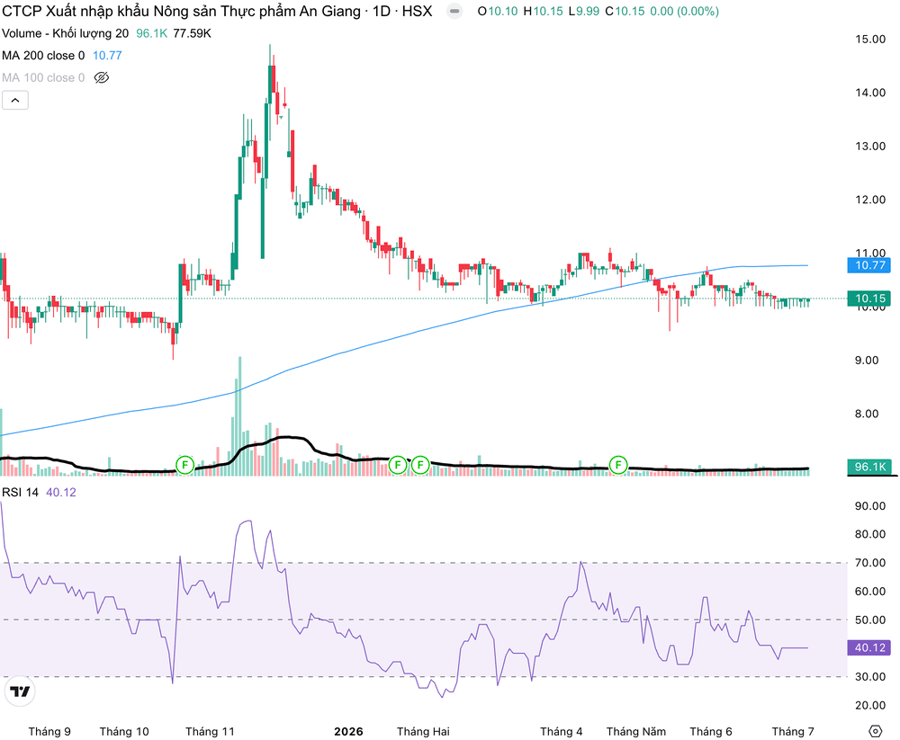
Task: Select the 40.12 RSI legend value
Action: 61,492
